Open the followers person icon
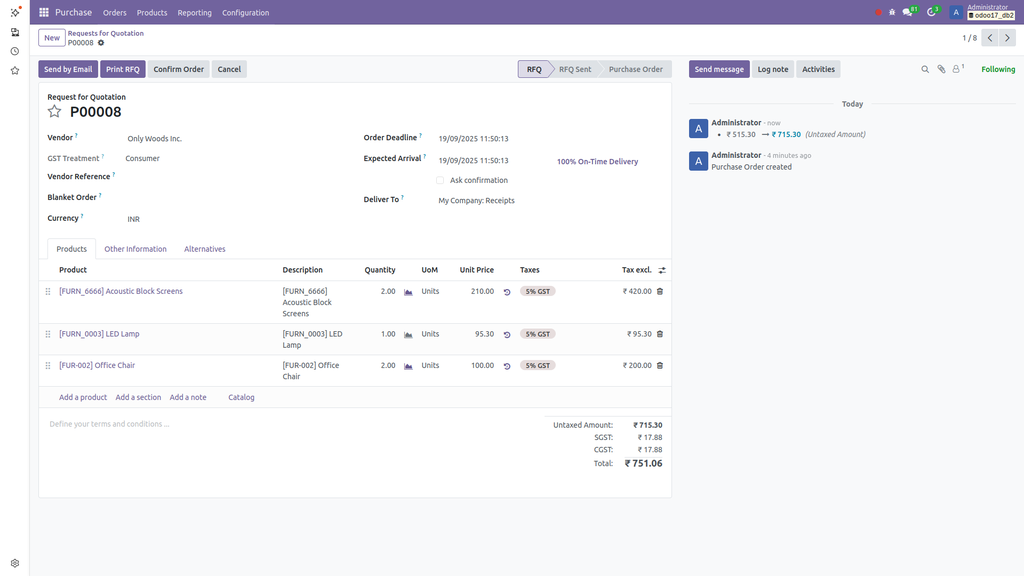1024x576 pixels. click(x=955, y=68)
